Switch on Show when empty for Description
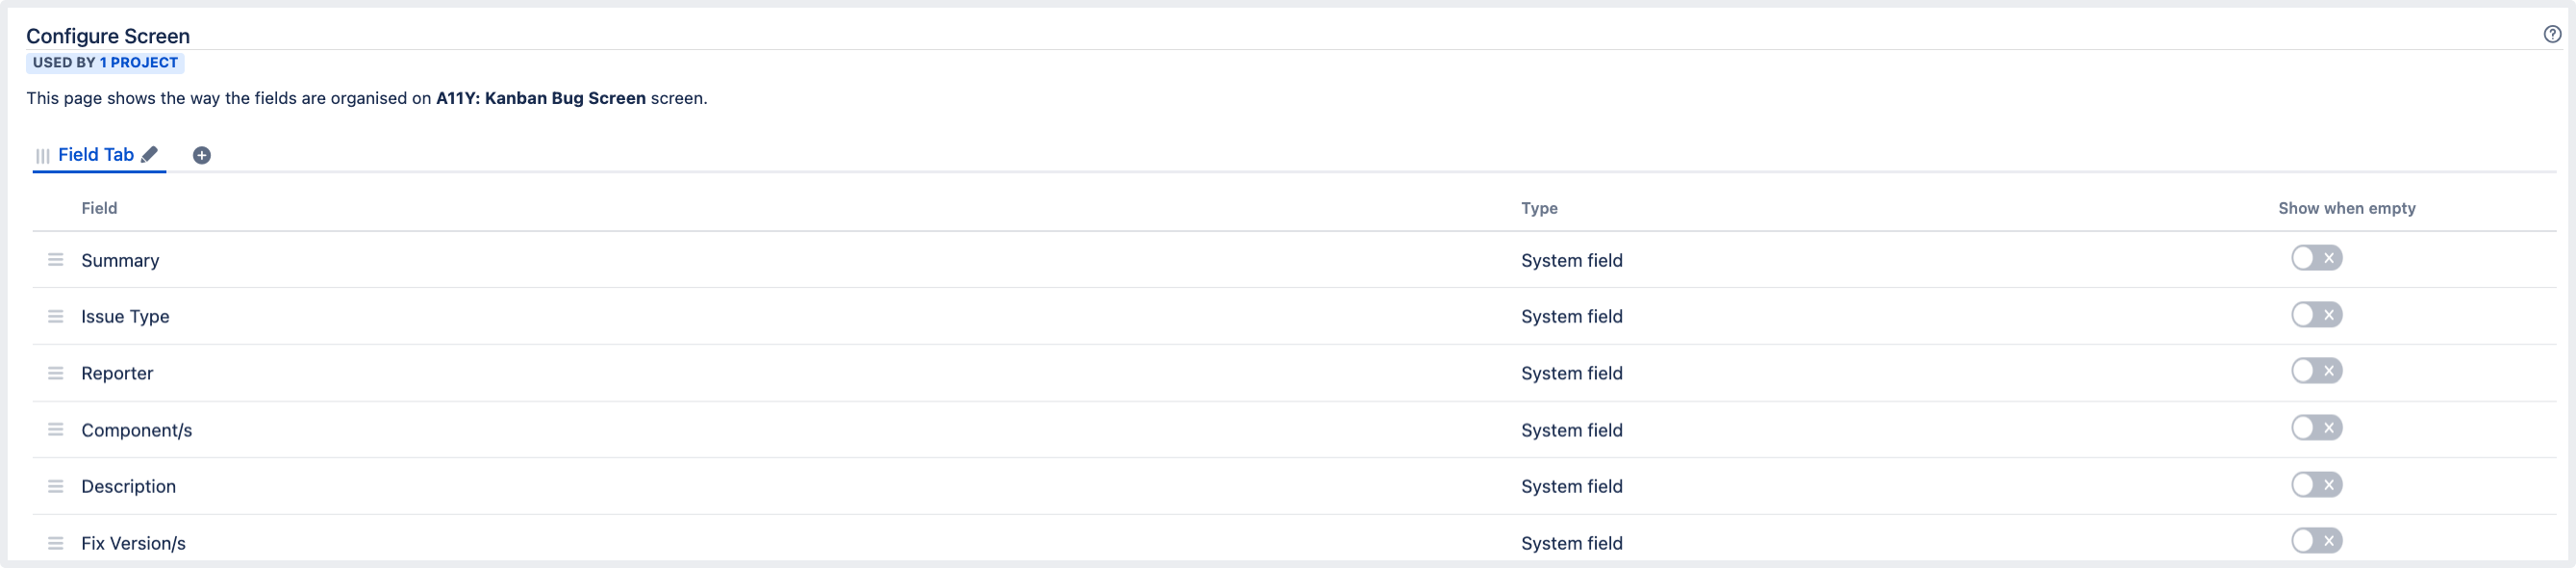The width and height of the screenshot is (2576, 568). pos(2317,485)
